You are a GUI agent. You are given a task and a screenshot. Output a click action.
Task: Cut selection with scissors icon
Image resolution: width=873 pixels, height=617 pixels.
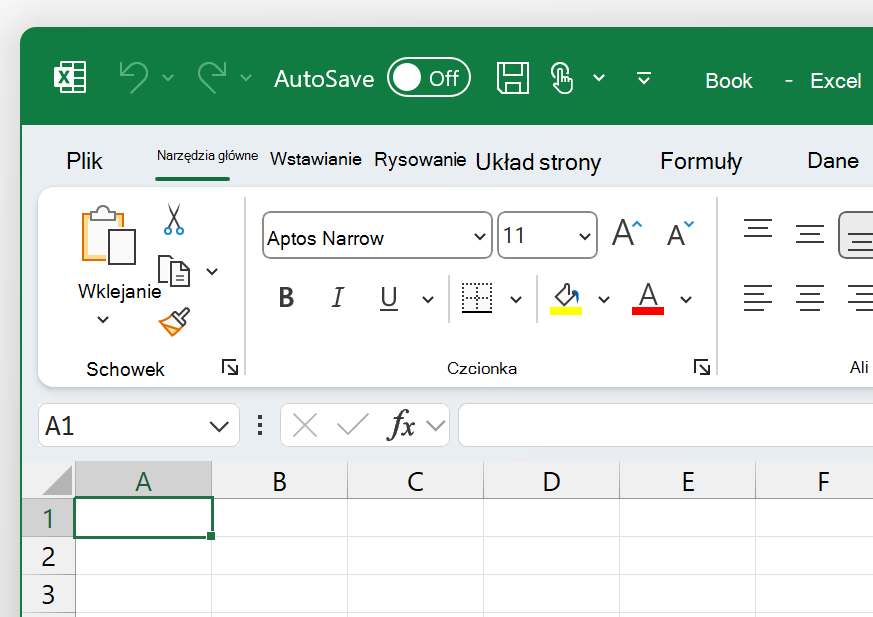pos(174,219)
